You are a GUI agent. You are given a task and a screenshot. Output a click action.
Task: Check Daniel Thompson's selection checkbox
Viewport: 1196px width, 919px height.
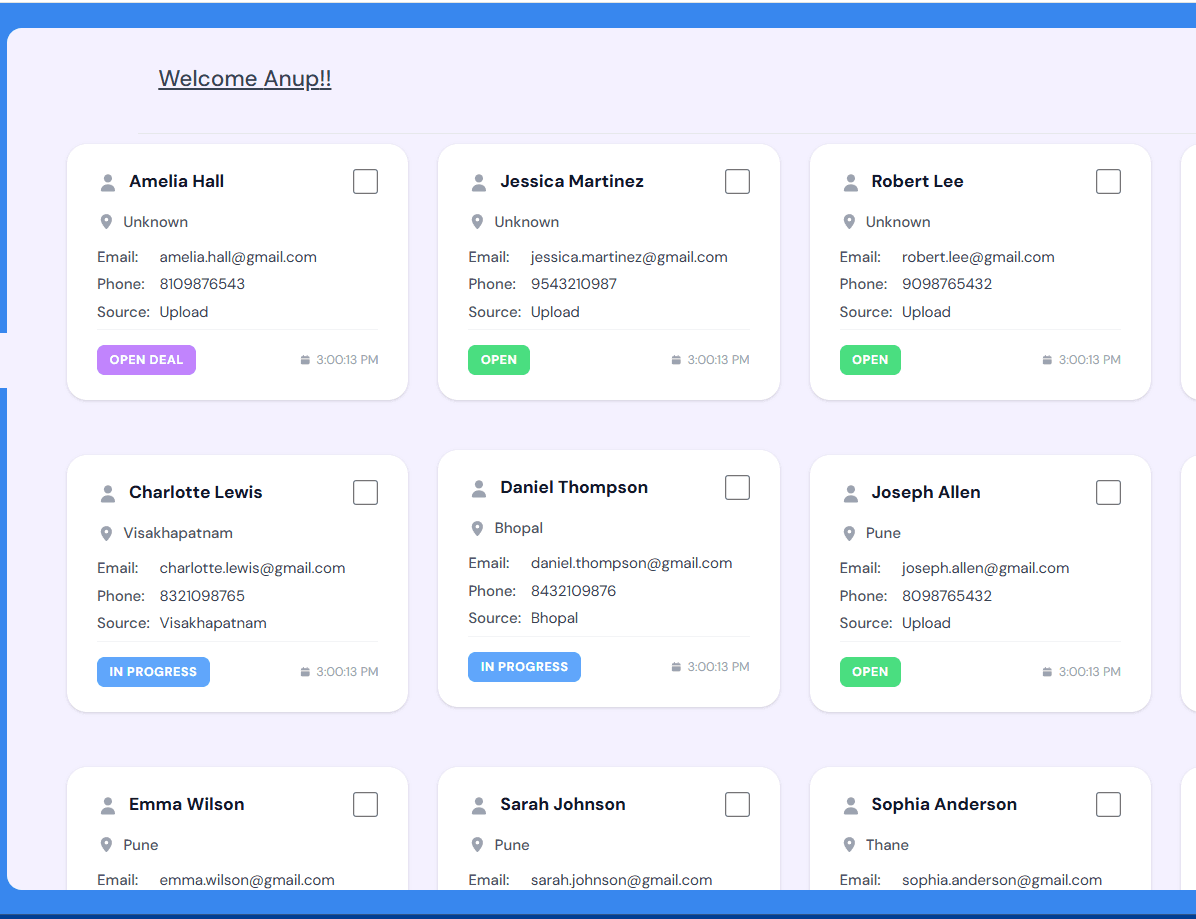coord(737,487)
